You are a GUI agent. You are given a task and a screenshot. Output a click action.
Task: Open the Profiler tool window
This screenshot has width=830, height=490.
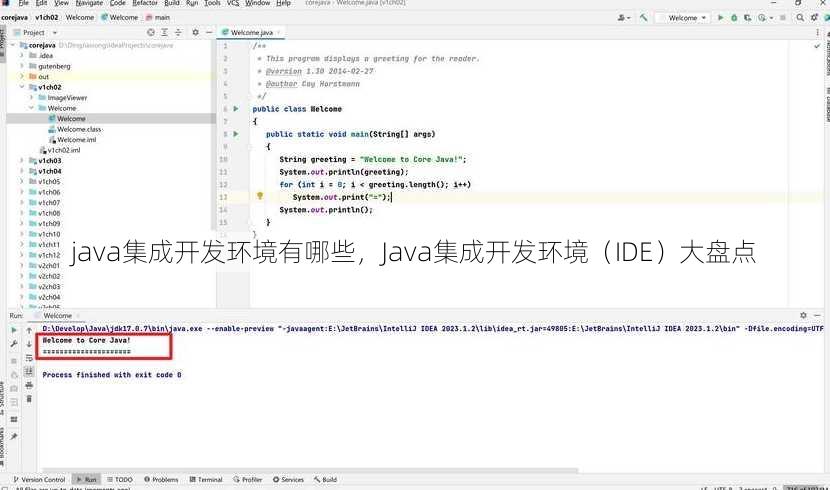pyautogui.click(x=247, y=479)
